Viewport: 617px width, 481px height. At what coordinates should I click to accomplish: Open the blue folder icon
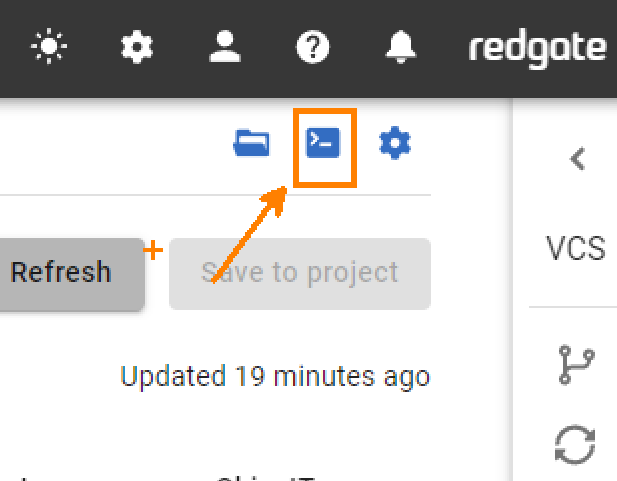(251, 144)
